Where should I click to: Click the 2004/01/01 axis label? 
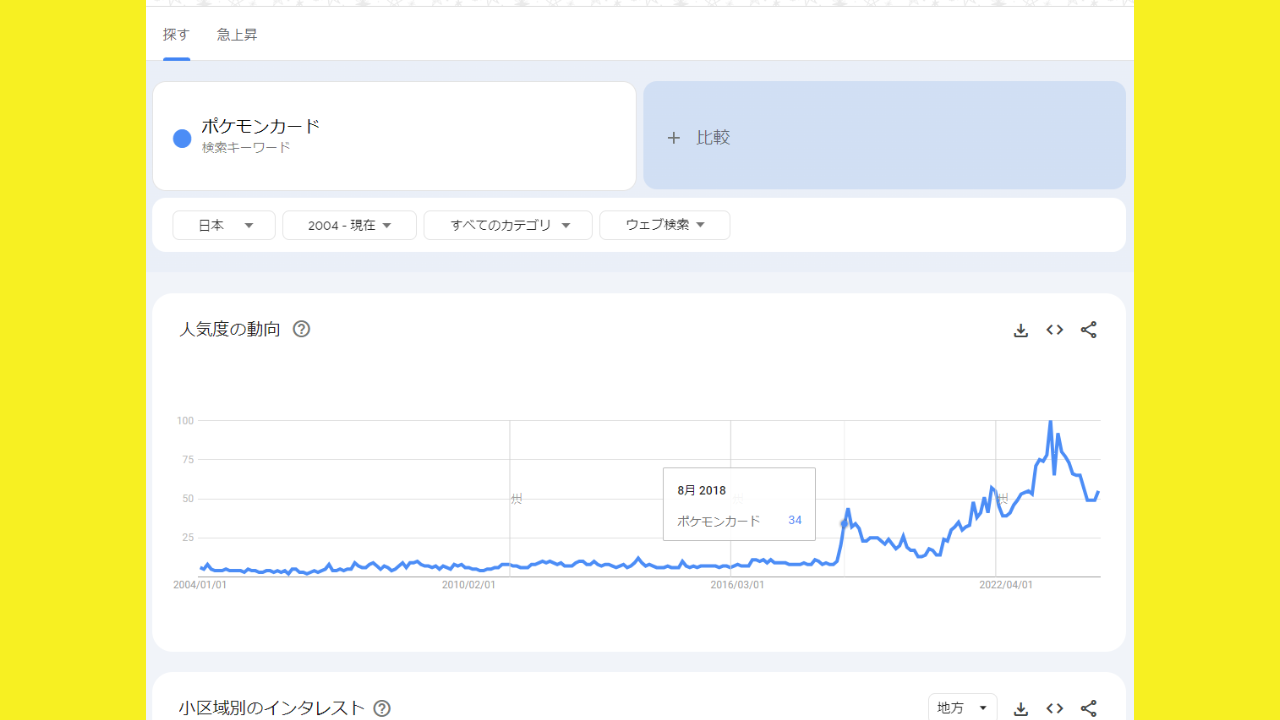[200, 585]
